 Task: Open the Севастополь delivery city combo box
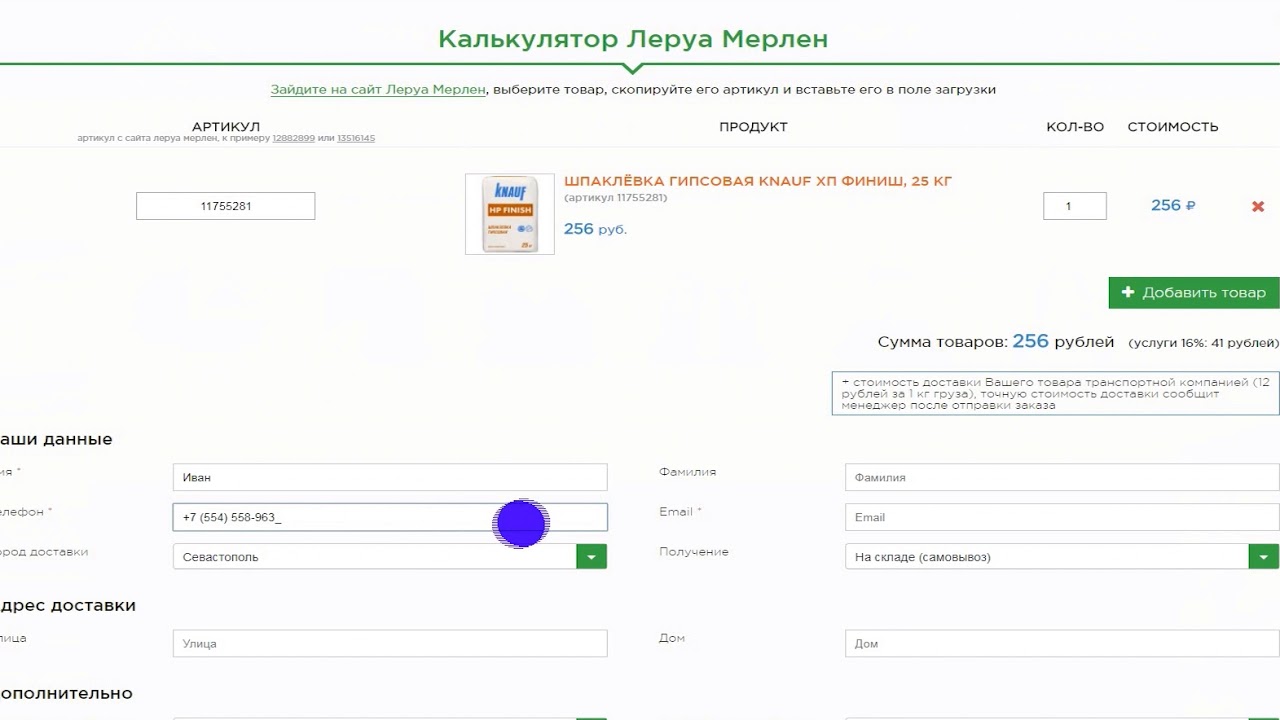[x=390, y=556]
